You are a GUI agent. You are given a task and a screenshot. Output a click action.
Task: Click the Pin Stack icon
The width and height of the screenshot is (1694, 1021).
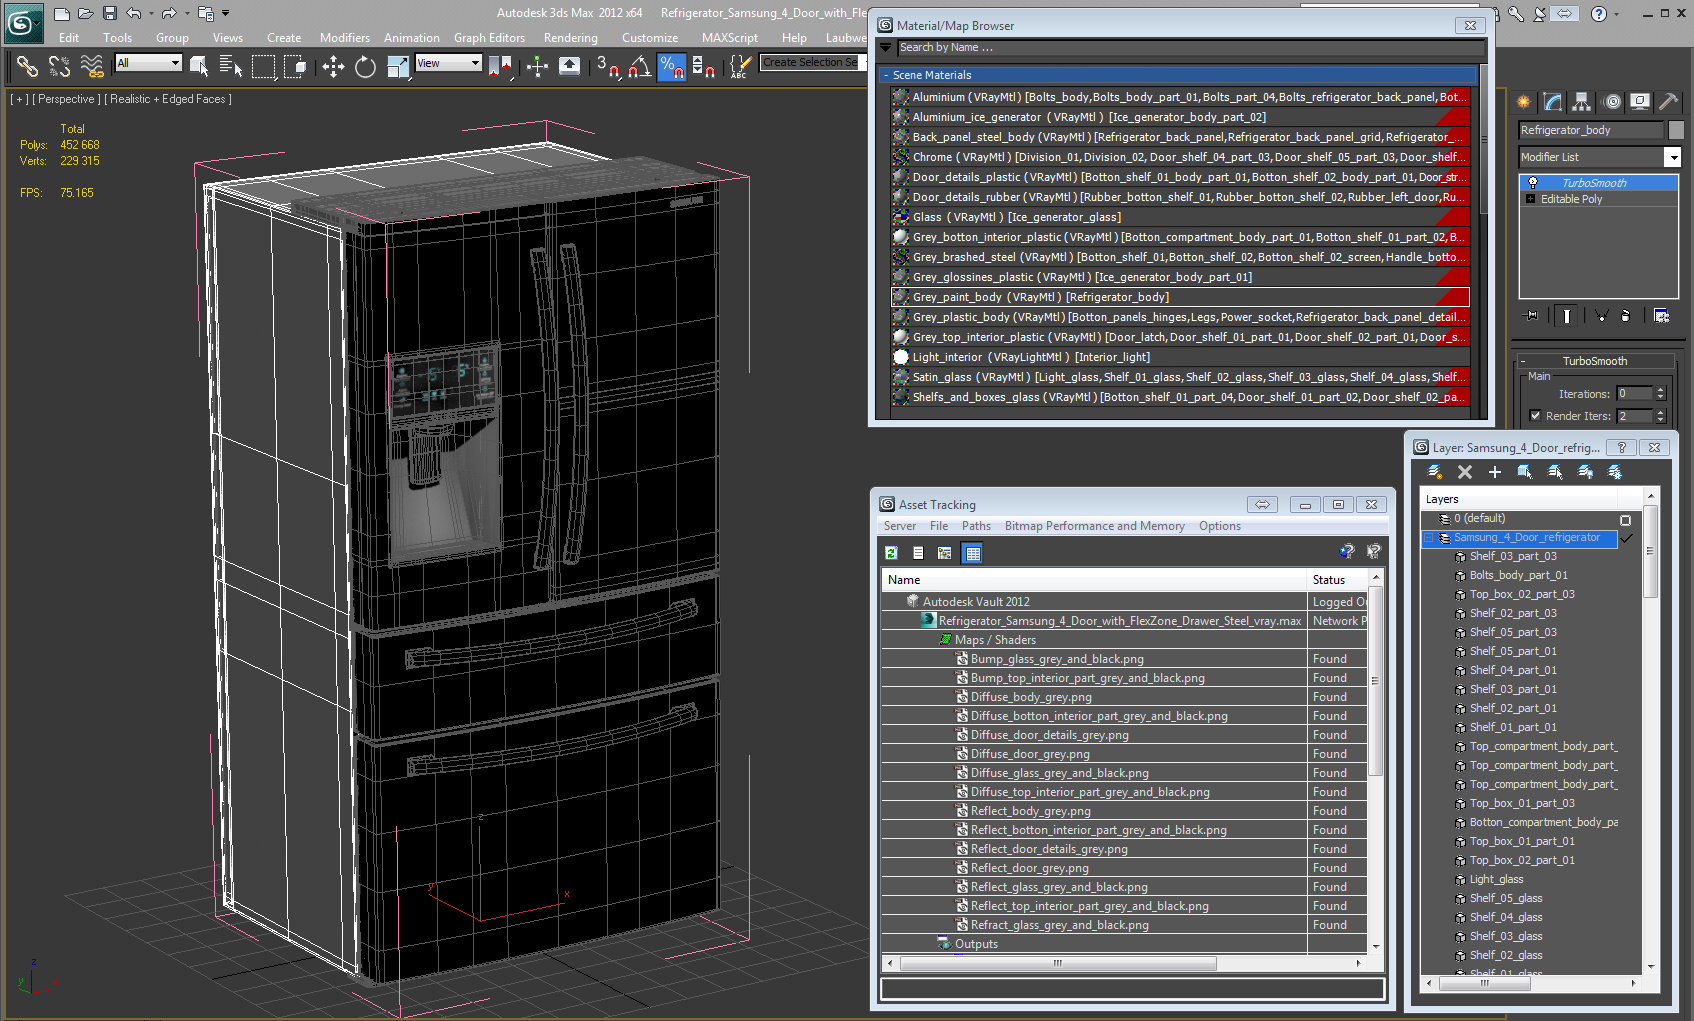tap(1532, 315)
